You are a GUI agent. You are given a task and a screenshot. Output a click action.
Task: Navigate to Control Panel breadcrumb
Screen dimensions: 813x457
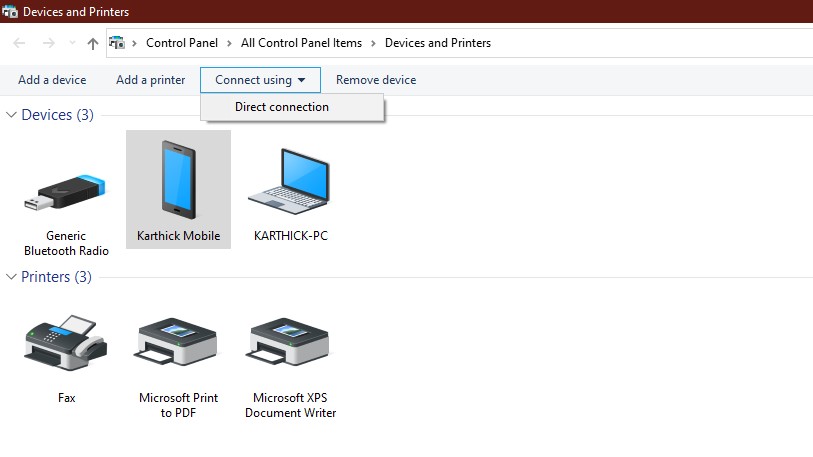(182, 43)
